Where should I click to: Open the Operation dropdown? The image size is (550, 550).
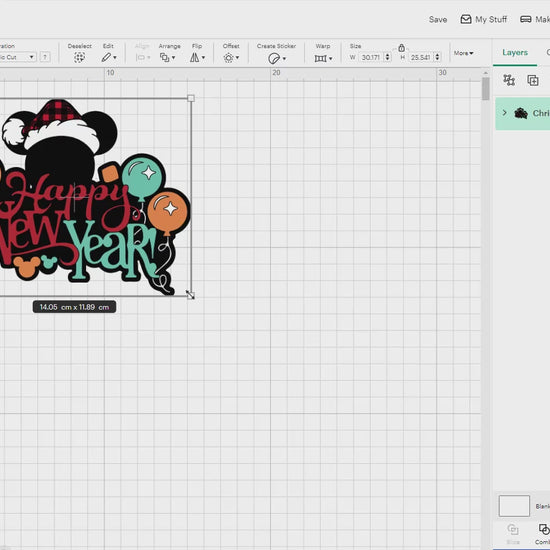(x=18, y=57)
